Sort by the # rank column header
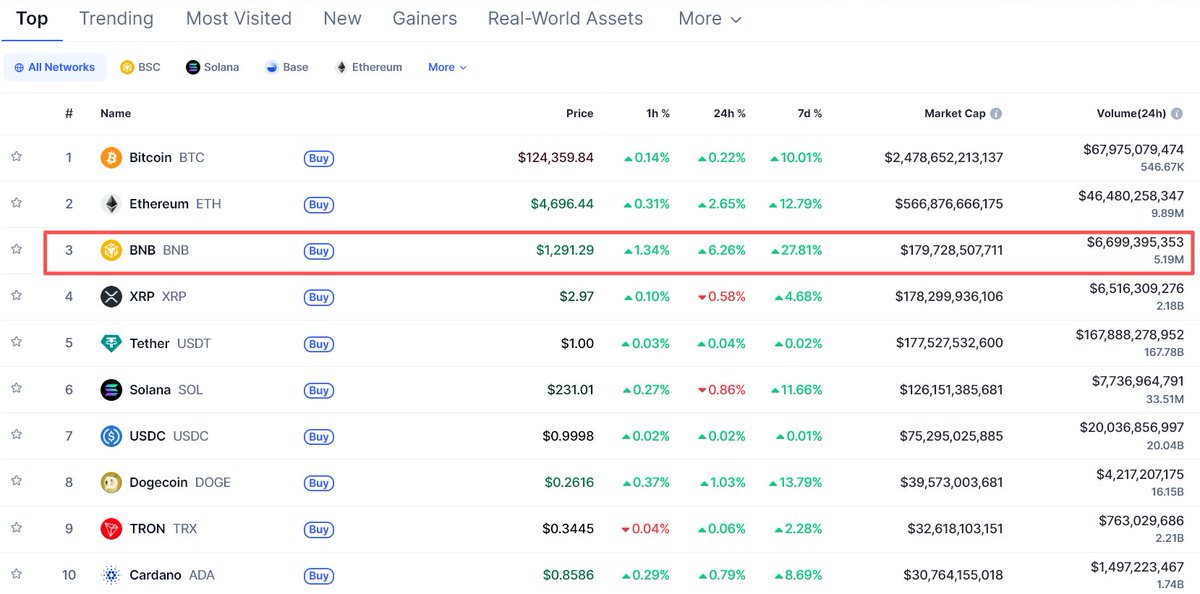Viewport: 1200px width, 594px height. 69,114
